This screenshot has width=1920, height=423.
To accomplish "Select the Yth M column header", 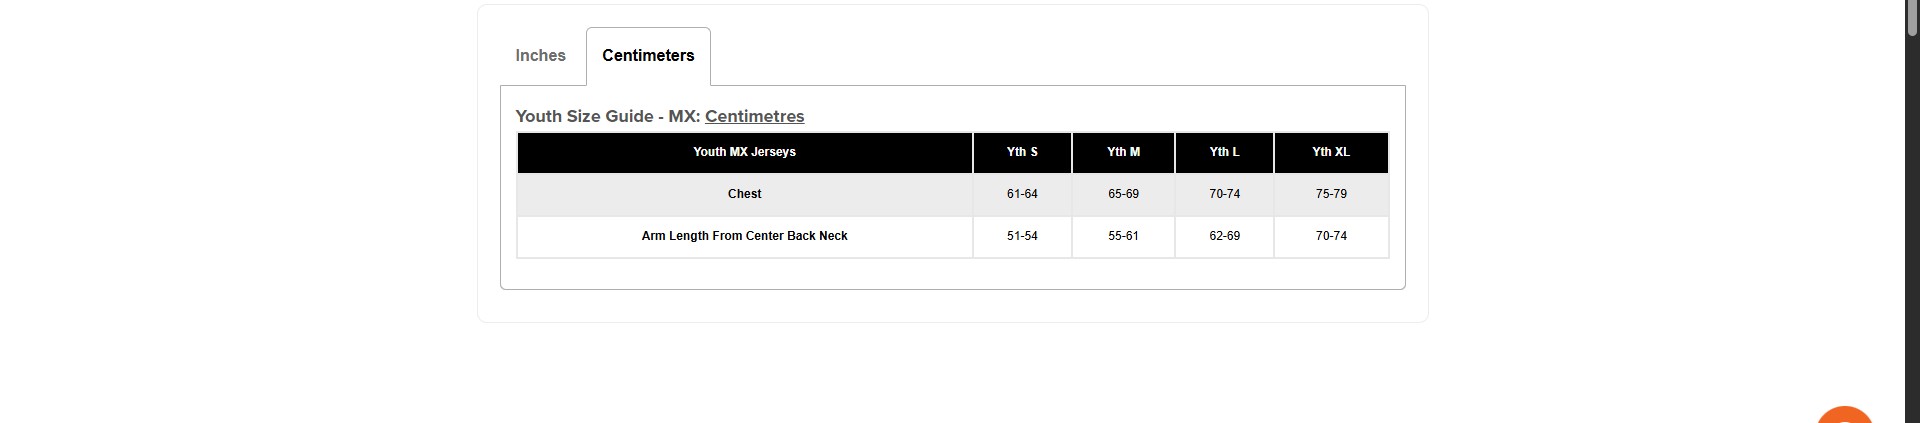I will click(x=1123, y=152).
